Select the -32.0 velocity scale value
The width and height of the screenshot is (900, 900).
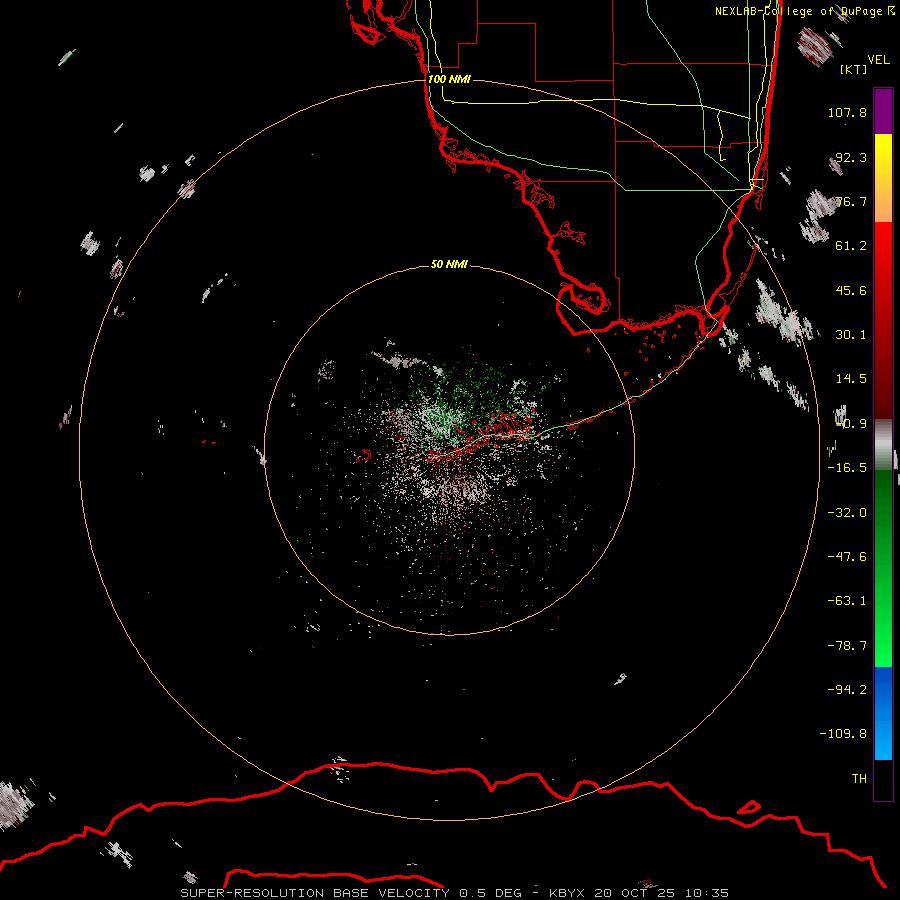pyautogui.click(x=847, y=512)
